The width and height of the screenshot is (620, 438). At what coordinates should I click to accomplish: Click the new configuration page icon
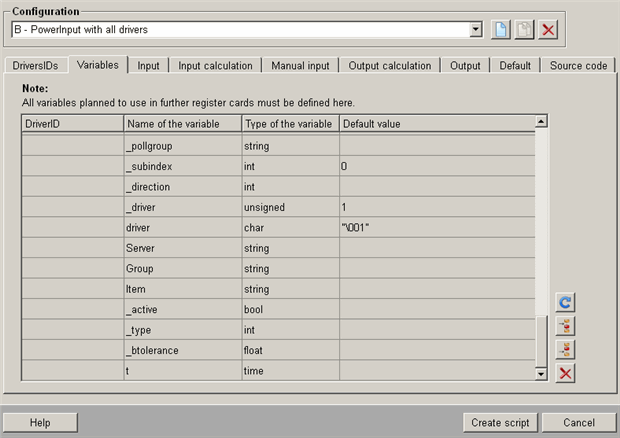point(501,30)
